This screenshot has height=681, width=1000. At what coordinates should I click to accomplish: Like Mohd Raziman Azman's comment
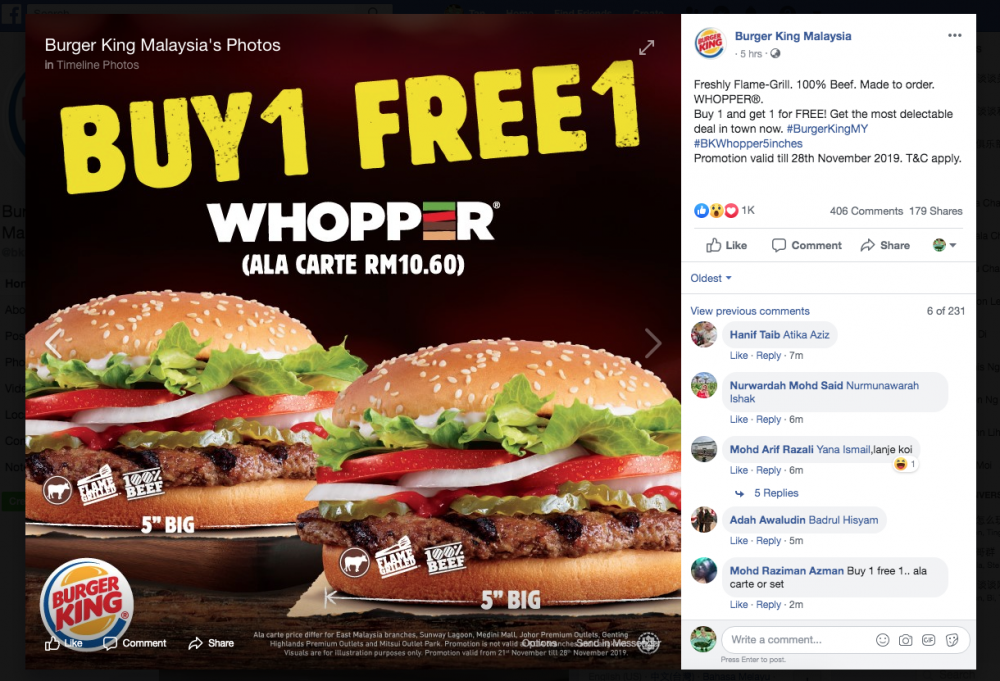pyautogui.click(x=739, y=604)
